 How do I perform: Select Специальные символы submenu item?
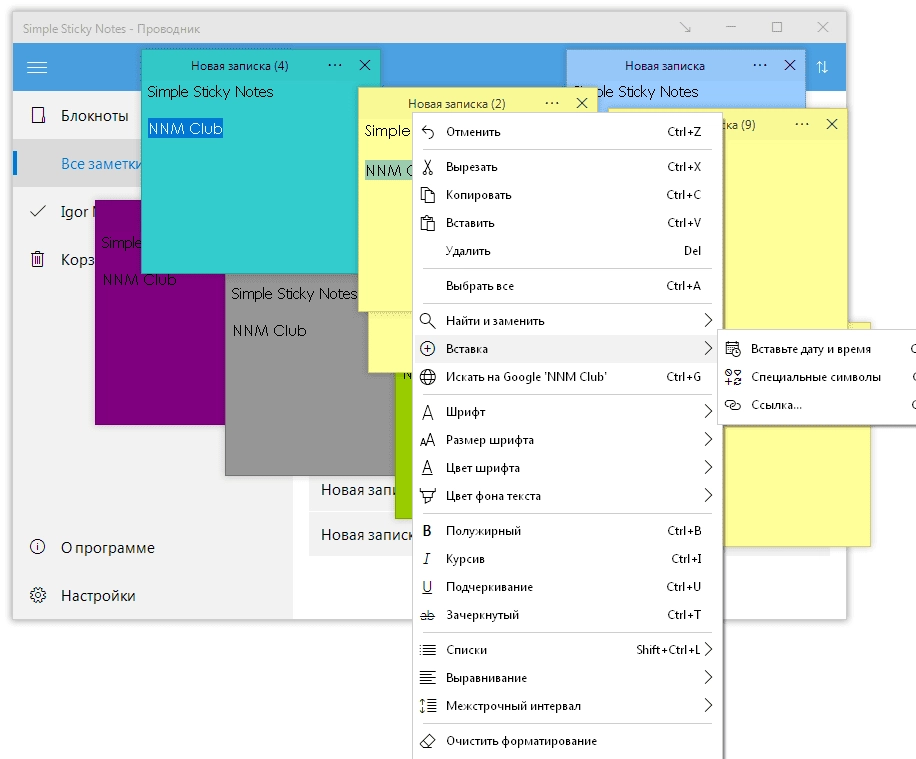point(817,377)
